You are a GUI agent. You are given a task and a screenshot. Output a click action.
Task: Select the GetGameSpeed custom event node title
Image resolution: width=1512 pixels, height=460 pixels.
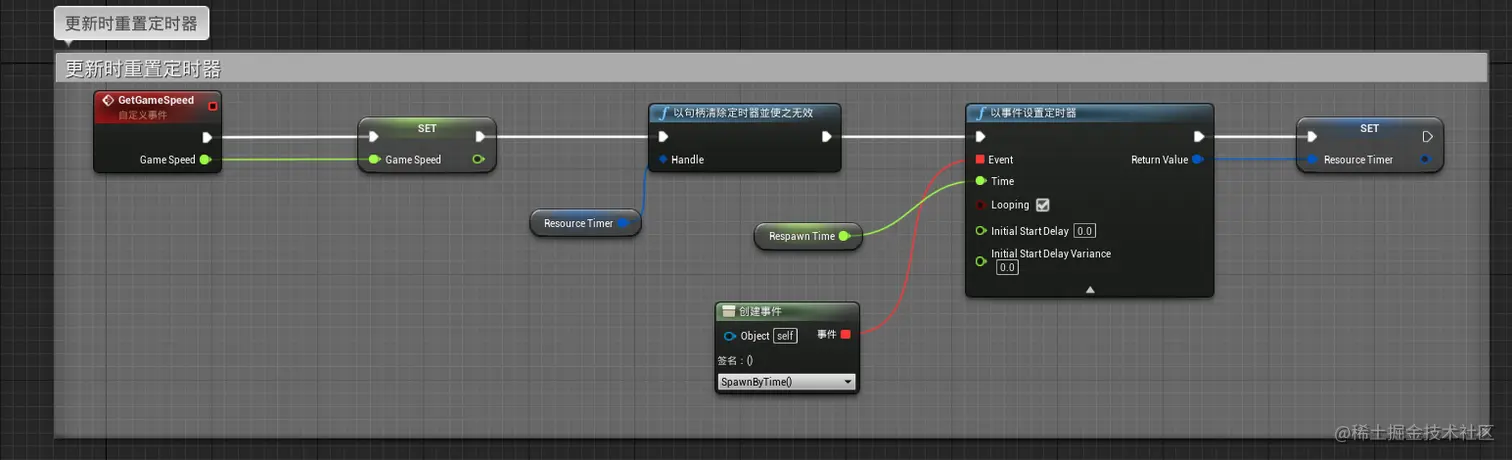click(x=156, y=101)
